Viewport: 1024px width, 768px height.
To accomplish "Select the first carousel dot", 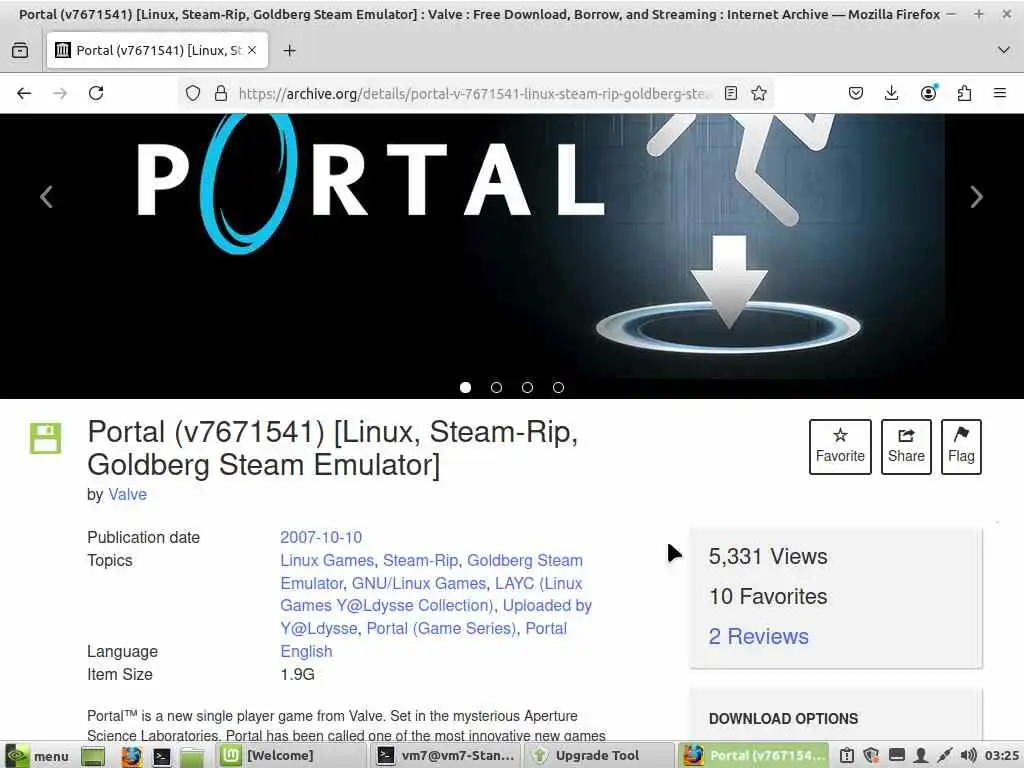I will point(465,387).
